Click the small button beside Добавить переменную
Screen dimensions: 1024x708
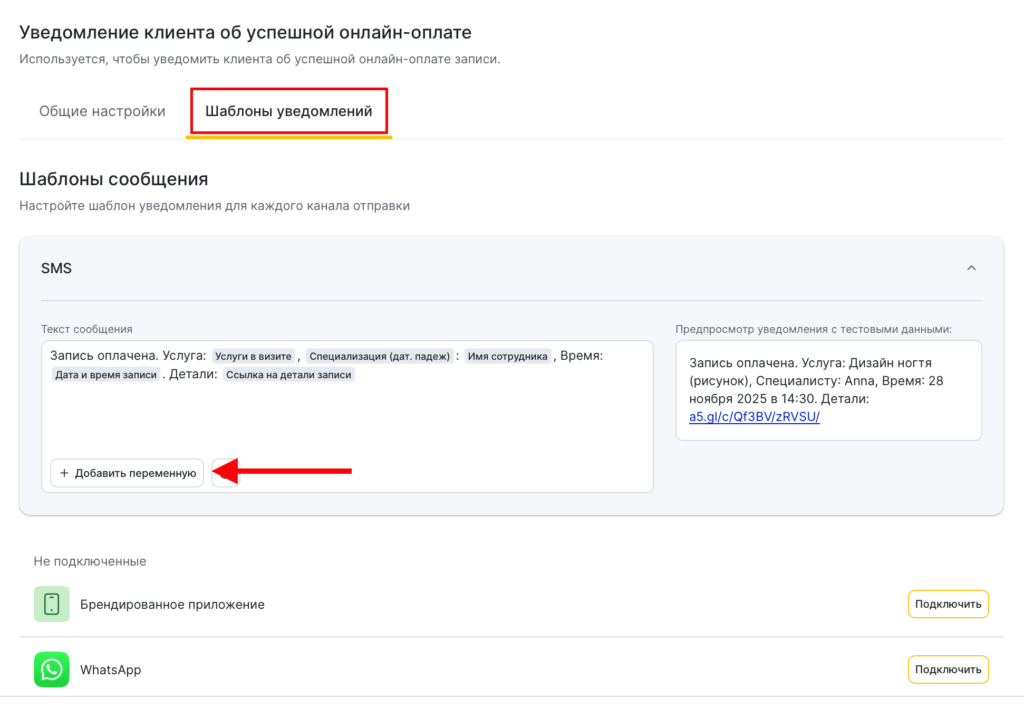(x=225, y=473)
